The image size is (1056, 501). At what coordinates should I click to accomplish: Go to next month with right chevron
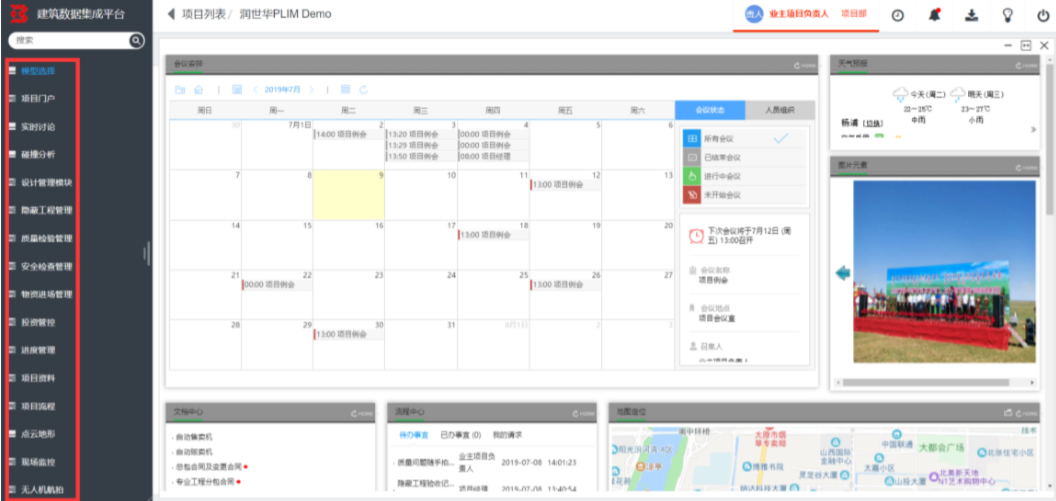(x=311, y=90)
